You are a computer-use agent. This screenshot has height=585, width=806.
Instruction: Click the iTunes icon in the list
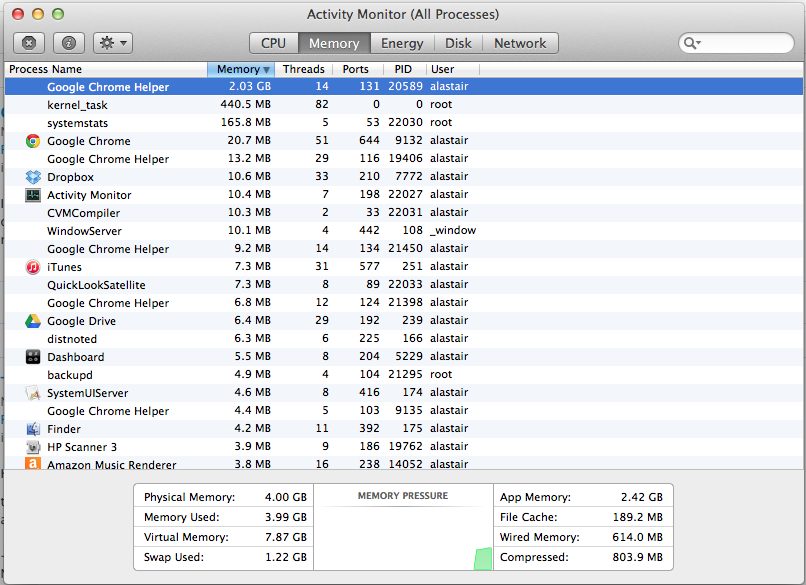33,267
